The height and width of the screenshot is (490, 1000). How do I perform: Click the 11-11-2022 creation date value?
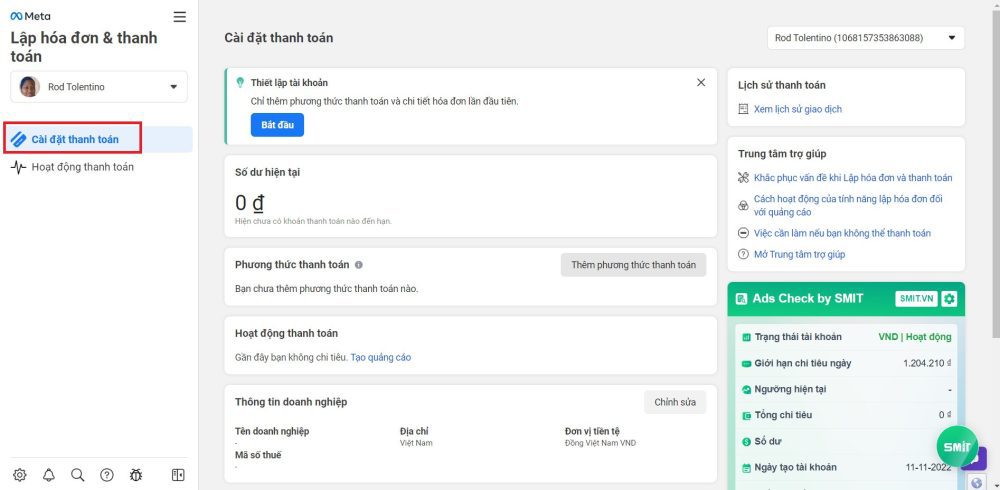(928, 467)
